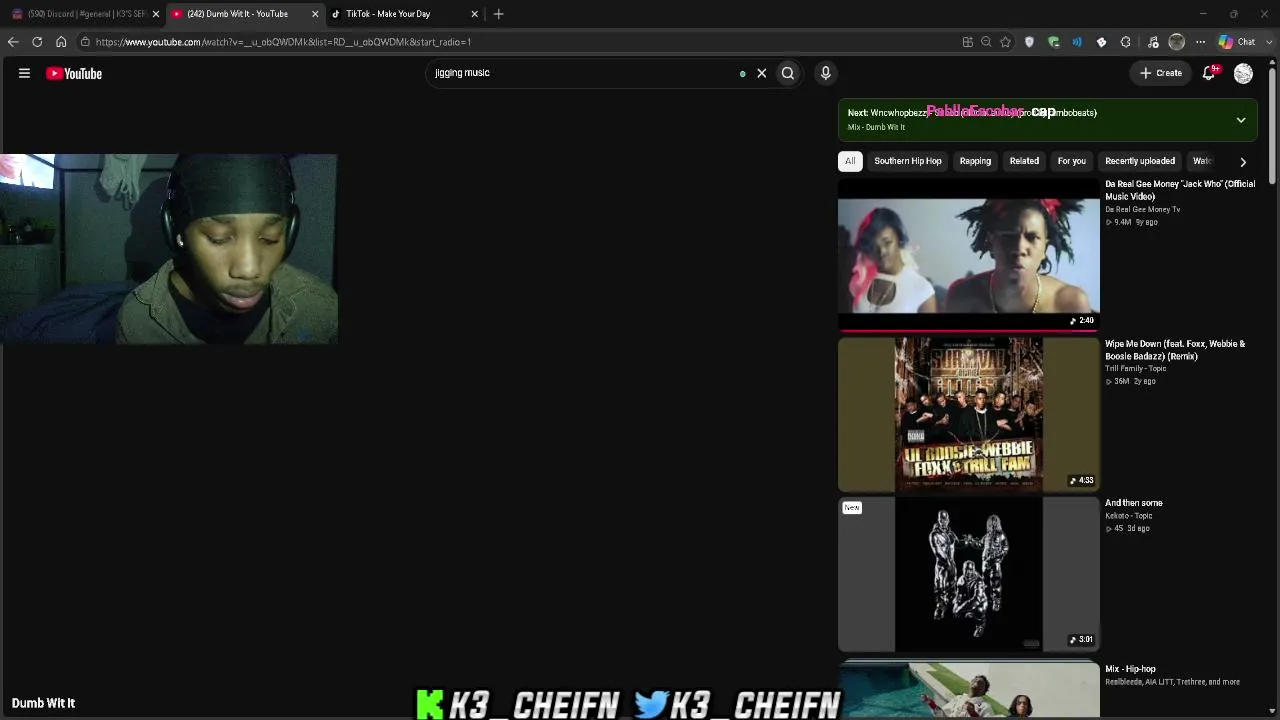The height and width of the screenshot is (720, 1280).
Task: Open the Jack Who video thumbnail
Action: click(968, 255)
